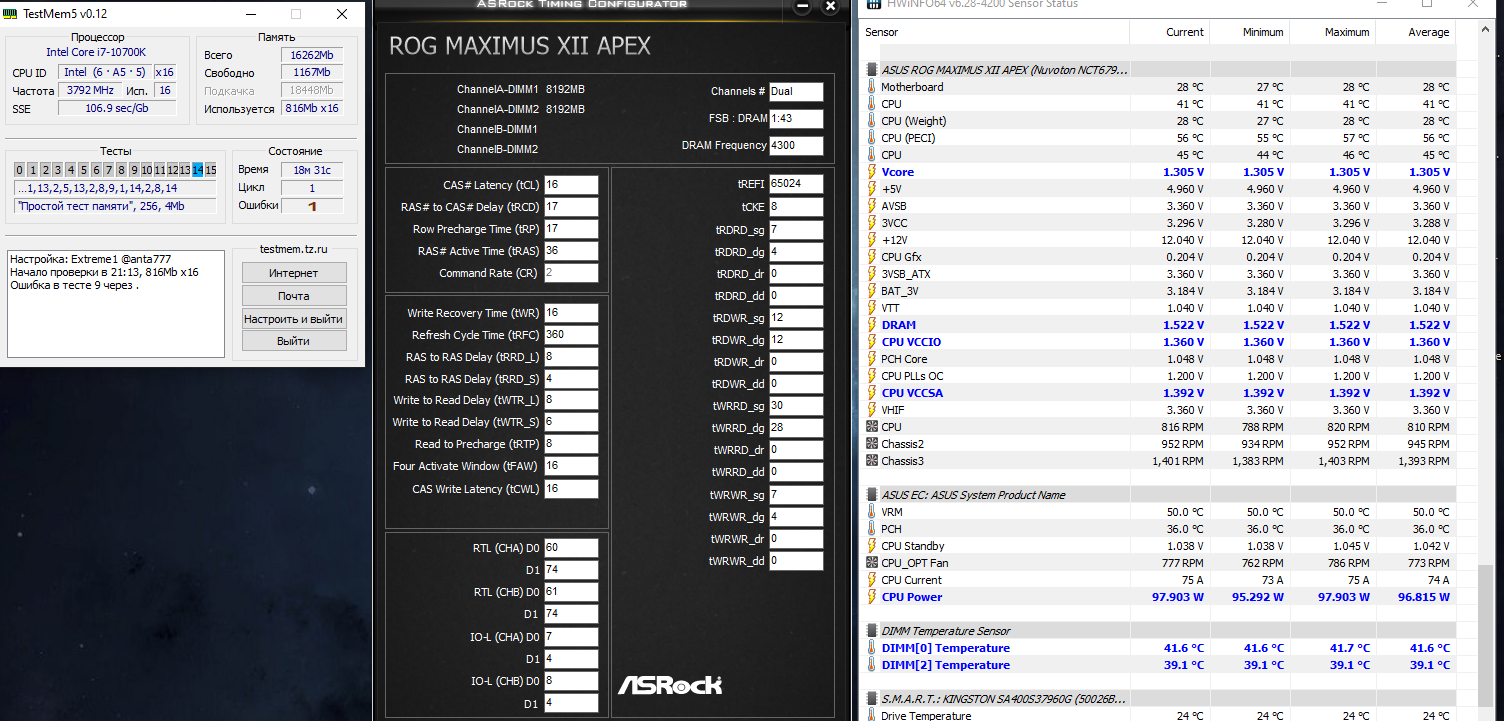The width and height of the screenshot is (1504, 721).
Task: Select the CPU Power average value 96.815 W
Action: 1424,597
